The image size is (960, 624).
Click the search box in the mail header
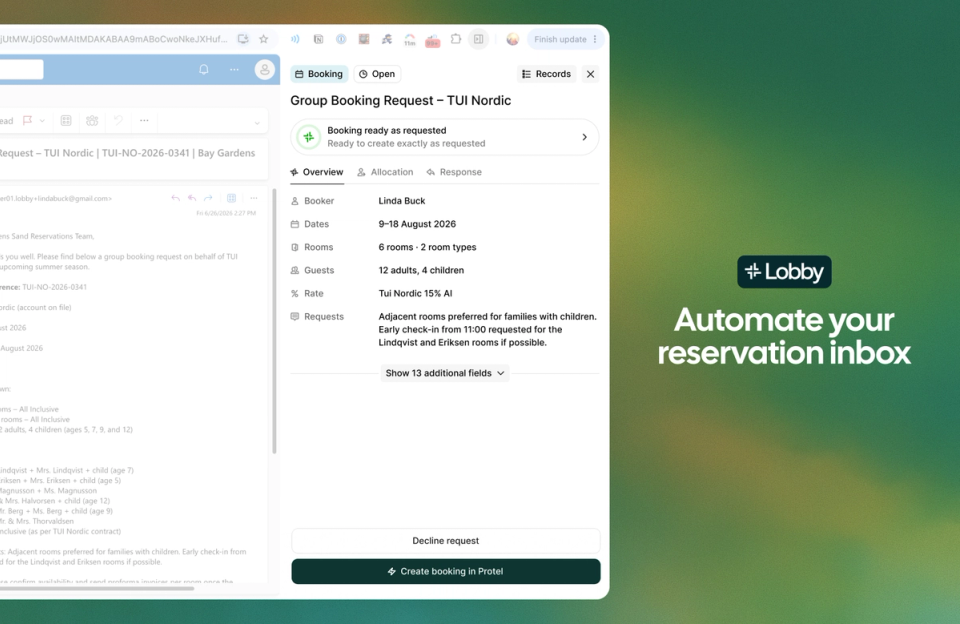pyautogui.click(x=21, y=69)
